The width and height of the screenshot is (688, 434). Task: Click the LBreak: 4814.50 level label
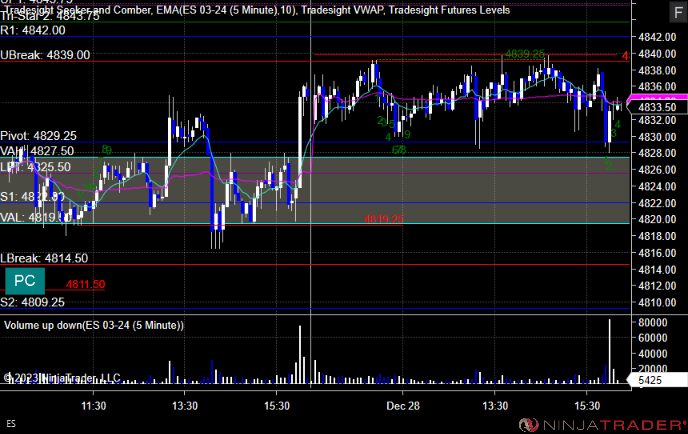pyautogui.click(x=44, y=258)
